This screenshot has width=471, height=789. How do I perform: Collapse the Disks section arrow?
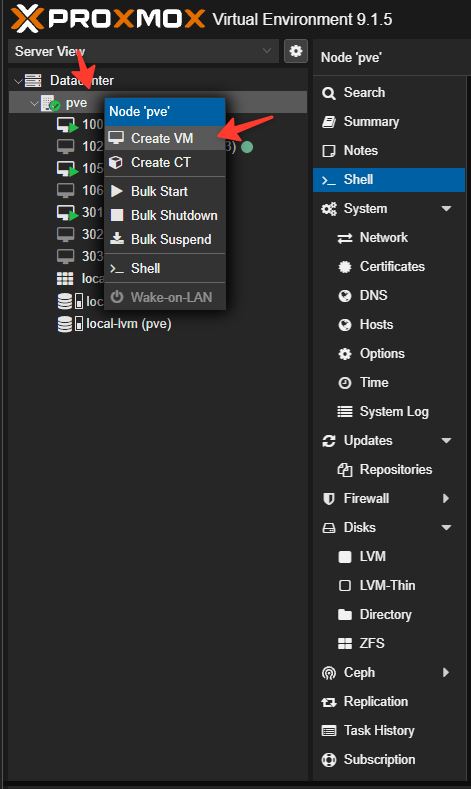click(x=446, y=528)
